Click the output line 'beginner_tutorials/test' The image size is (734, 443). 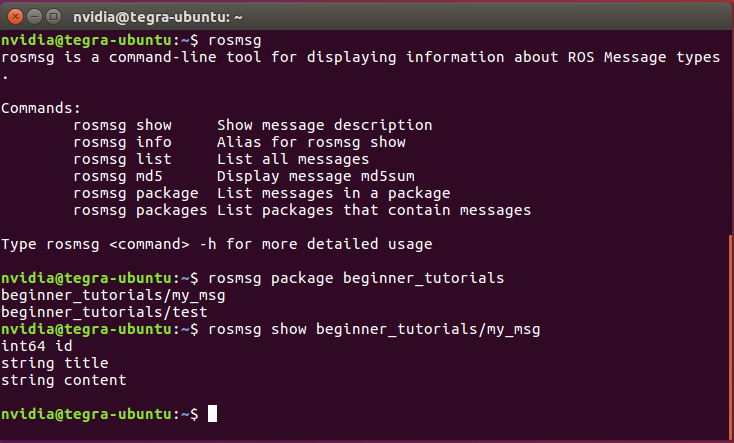click(104, 312)
